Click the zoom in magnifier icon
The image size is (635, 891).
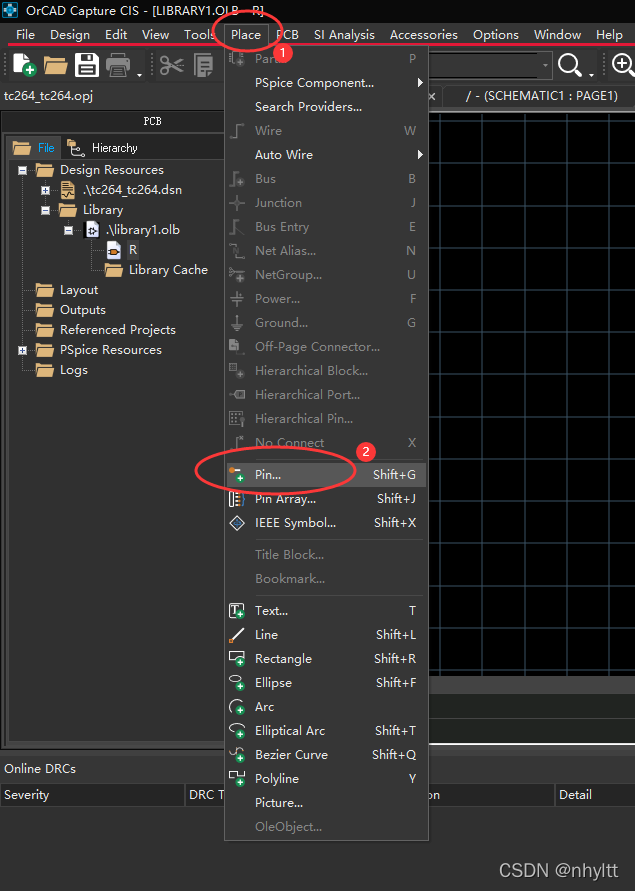pos(622,66)
